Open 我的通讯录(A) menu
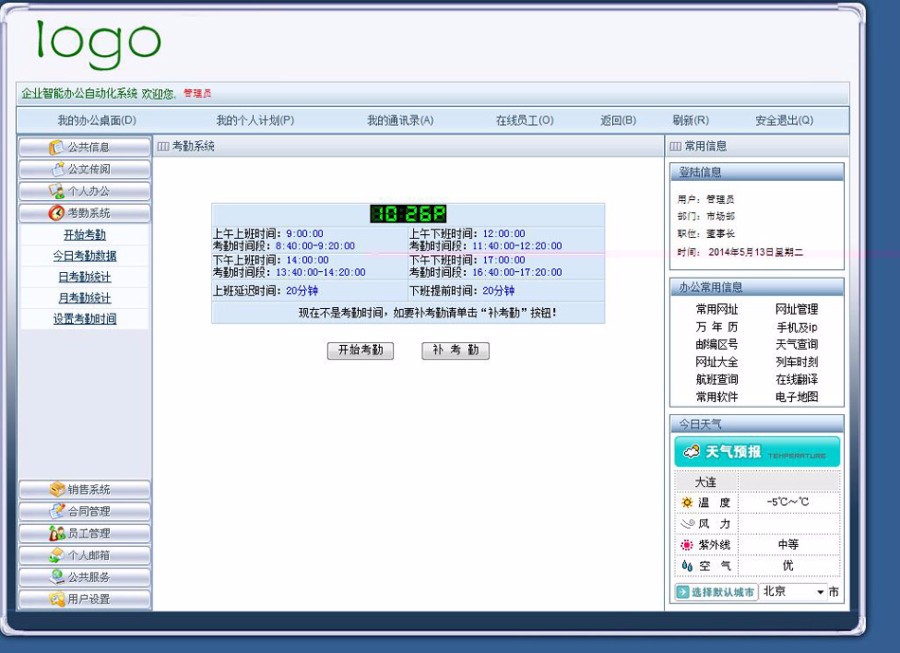The image size is (900, 653). click(x=400, y=121)
